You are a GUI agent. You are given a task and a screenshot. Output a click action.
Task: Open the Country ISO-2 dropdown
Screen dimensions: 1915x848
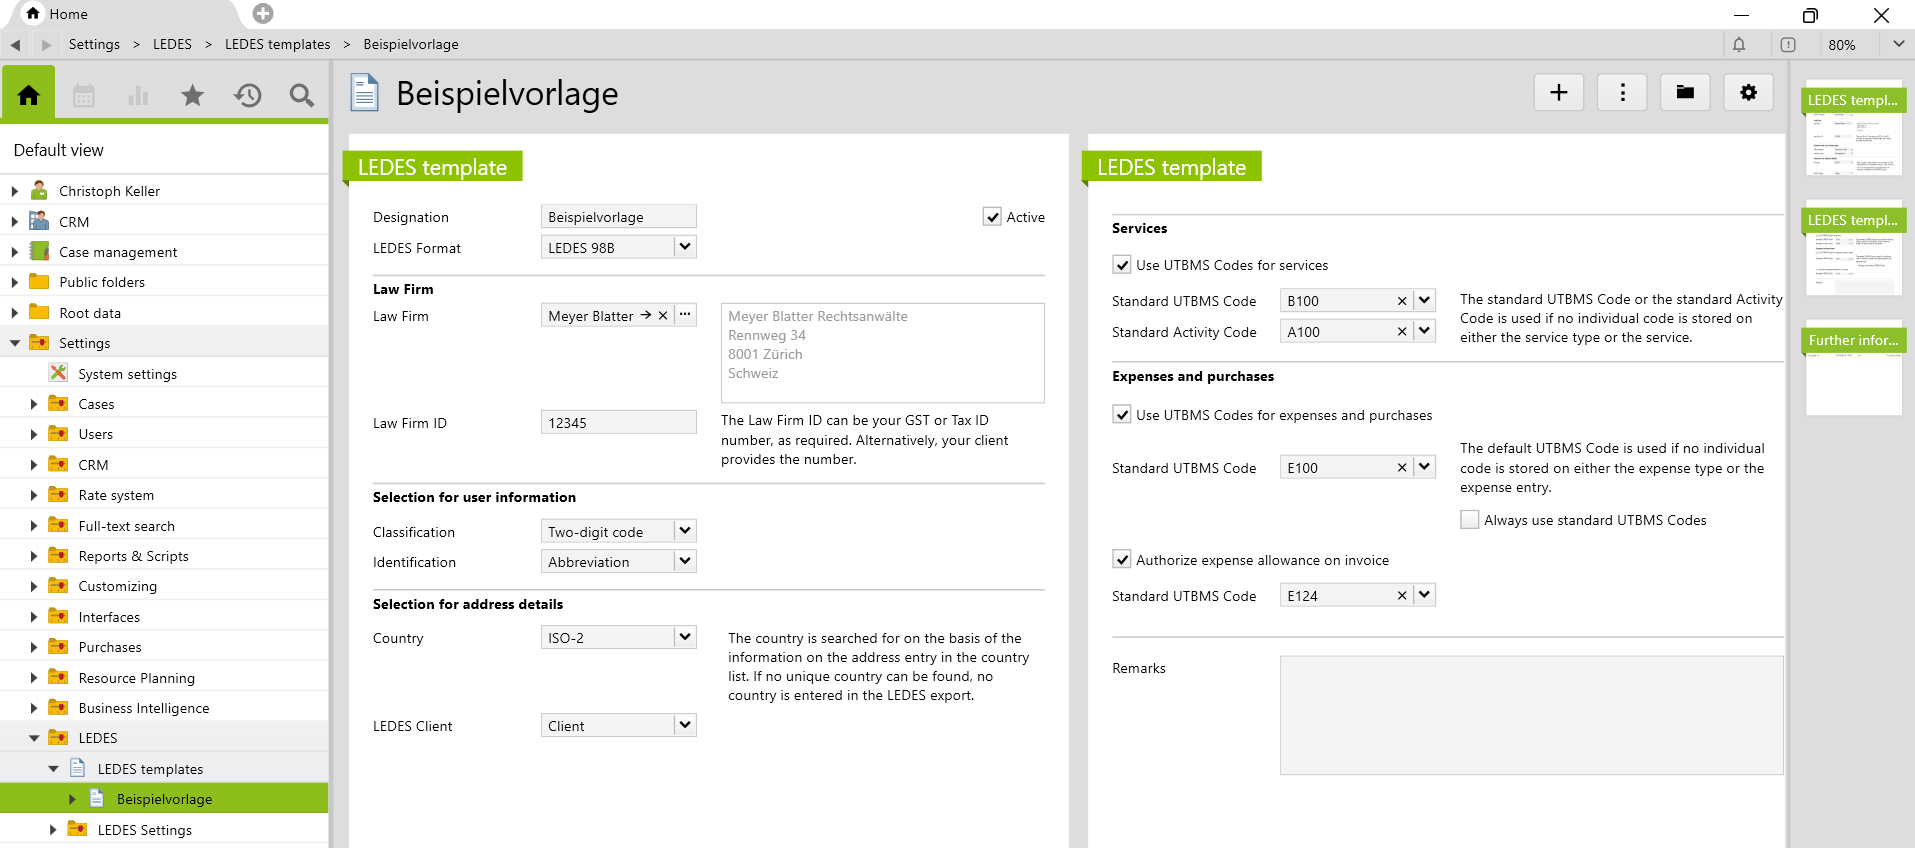(x=684, y=637)
